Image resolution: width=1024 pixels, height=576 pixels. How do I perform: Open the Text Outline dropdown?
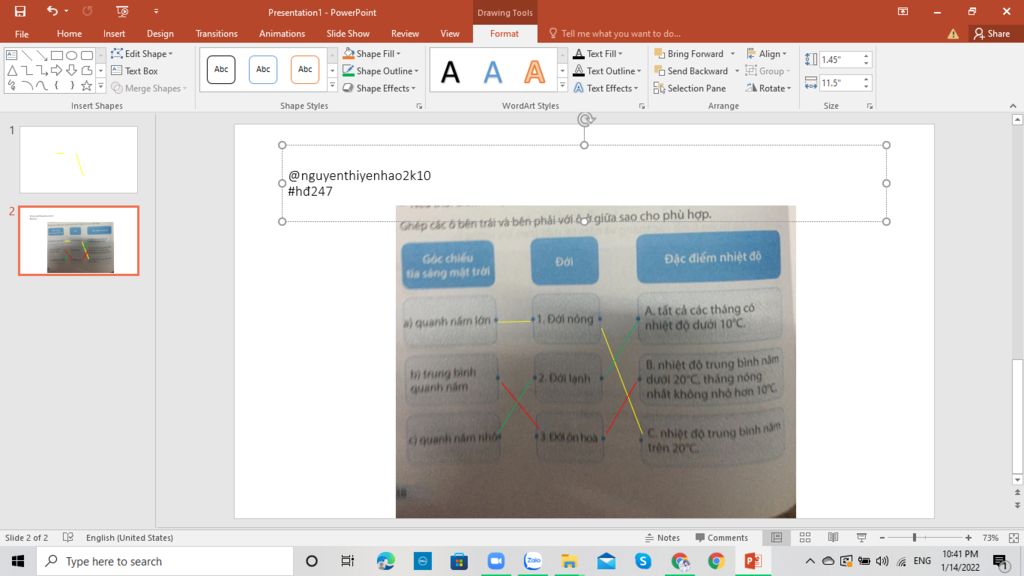(x=607, y=71)
